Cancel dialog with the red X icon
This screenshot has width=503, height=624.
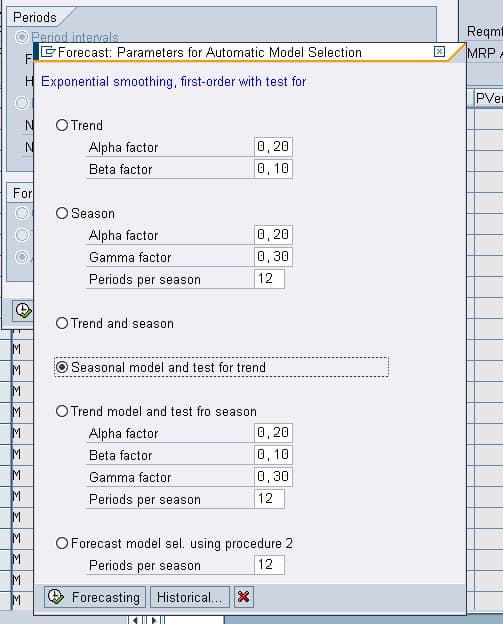[244, 597]
